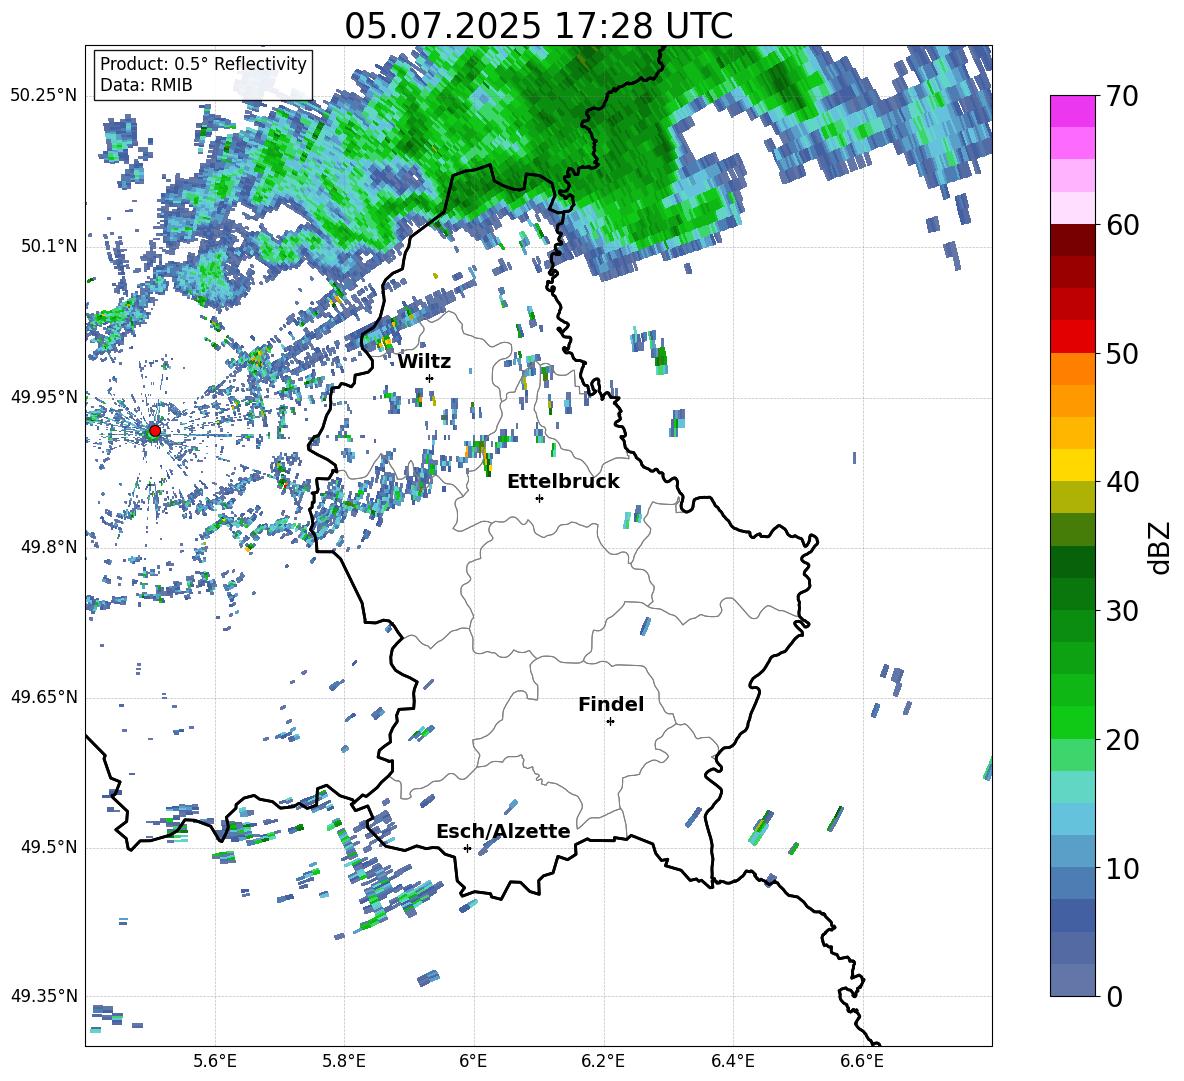
Task: Click the title 05.07.2025 17:28 UTC
Action: (538, 26)
